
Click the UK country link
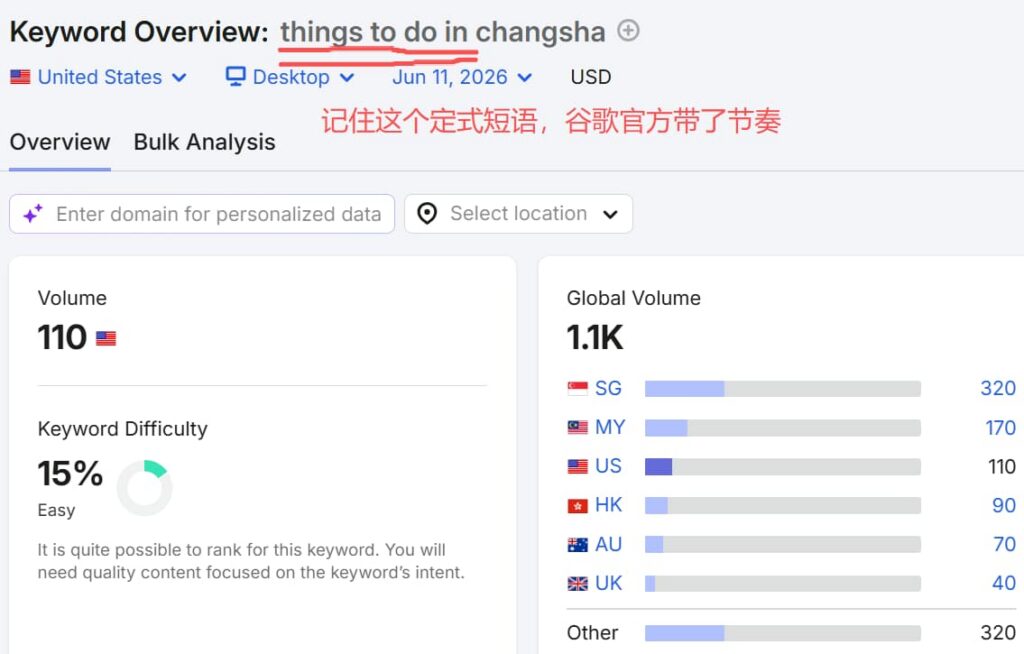tap(608, 583)
